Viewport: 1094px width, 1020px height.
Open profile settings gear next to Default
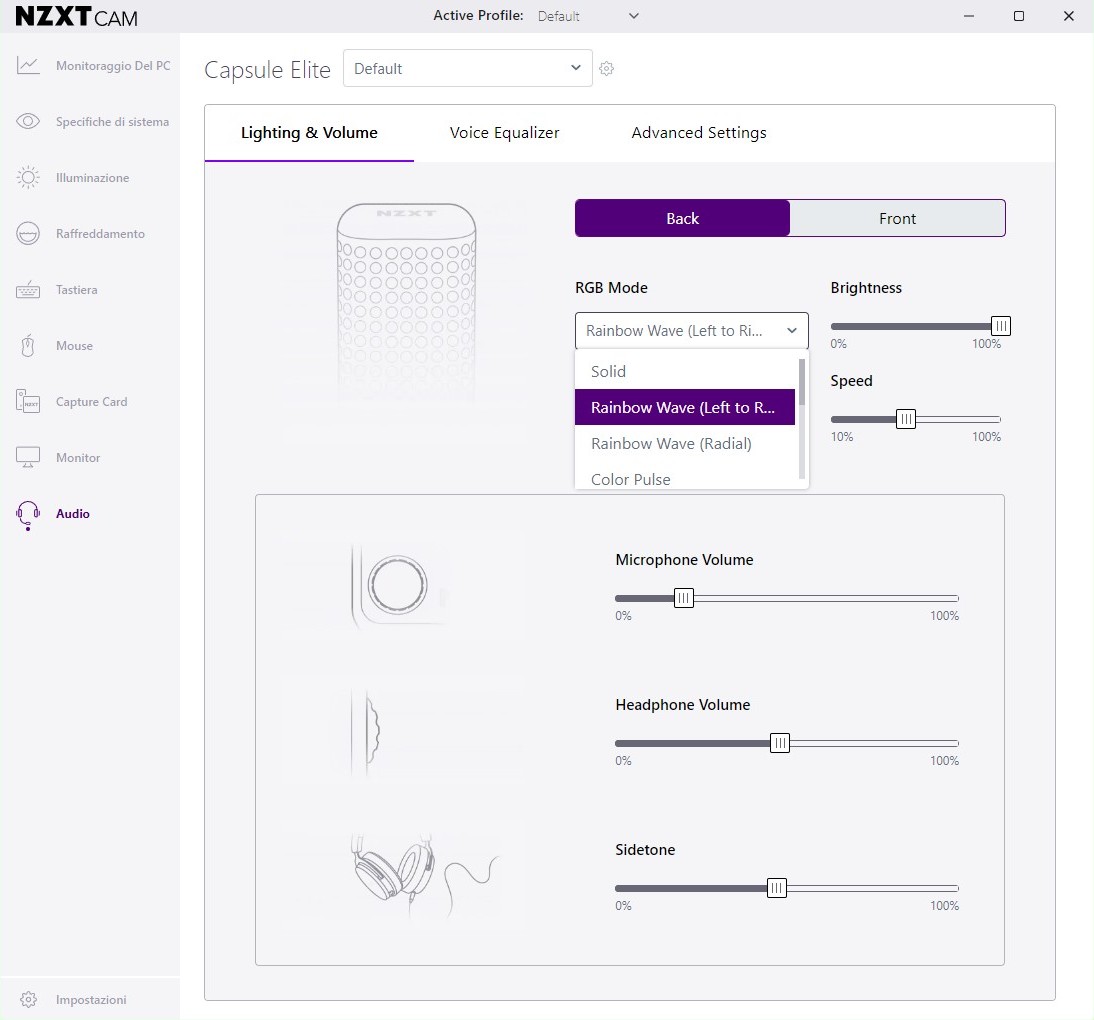(606, 69)
